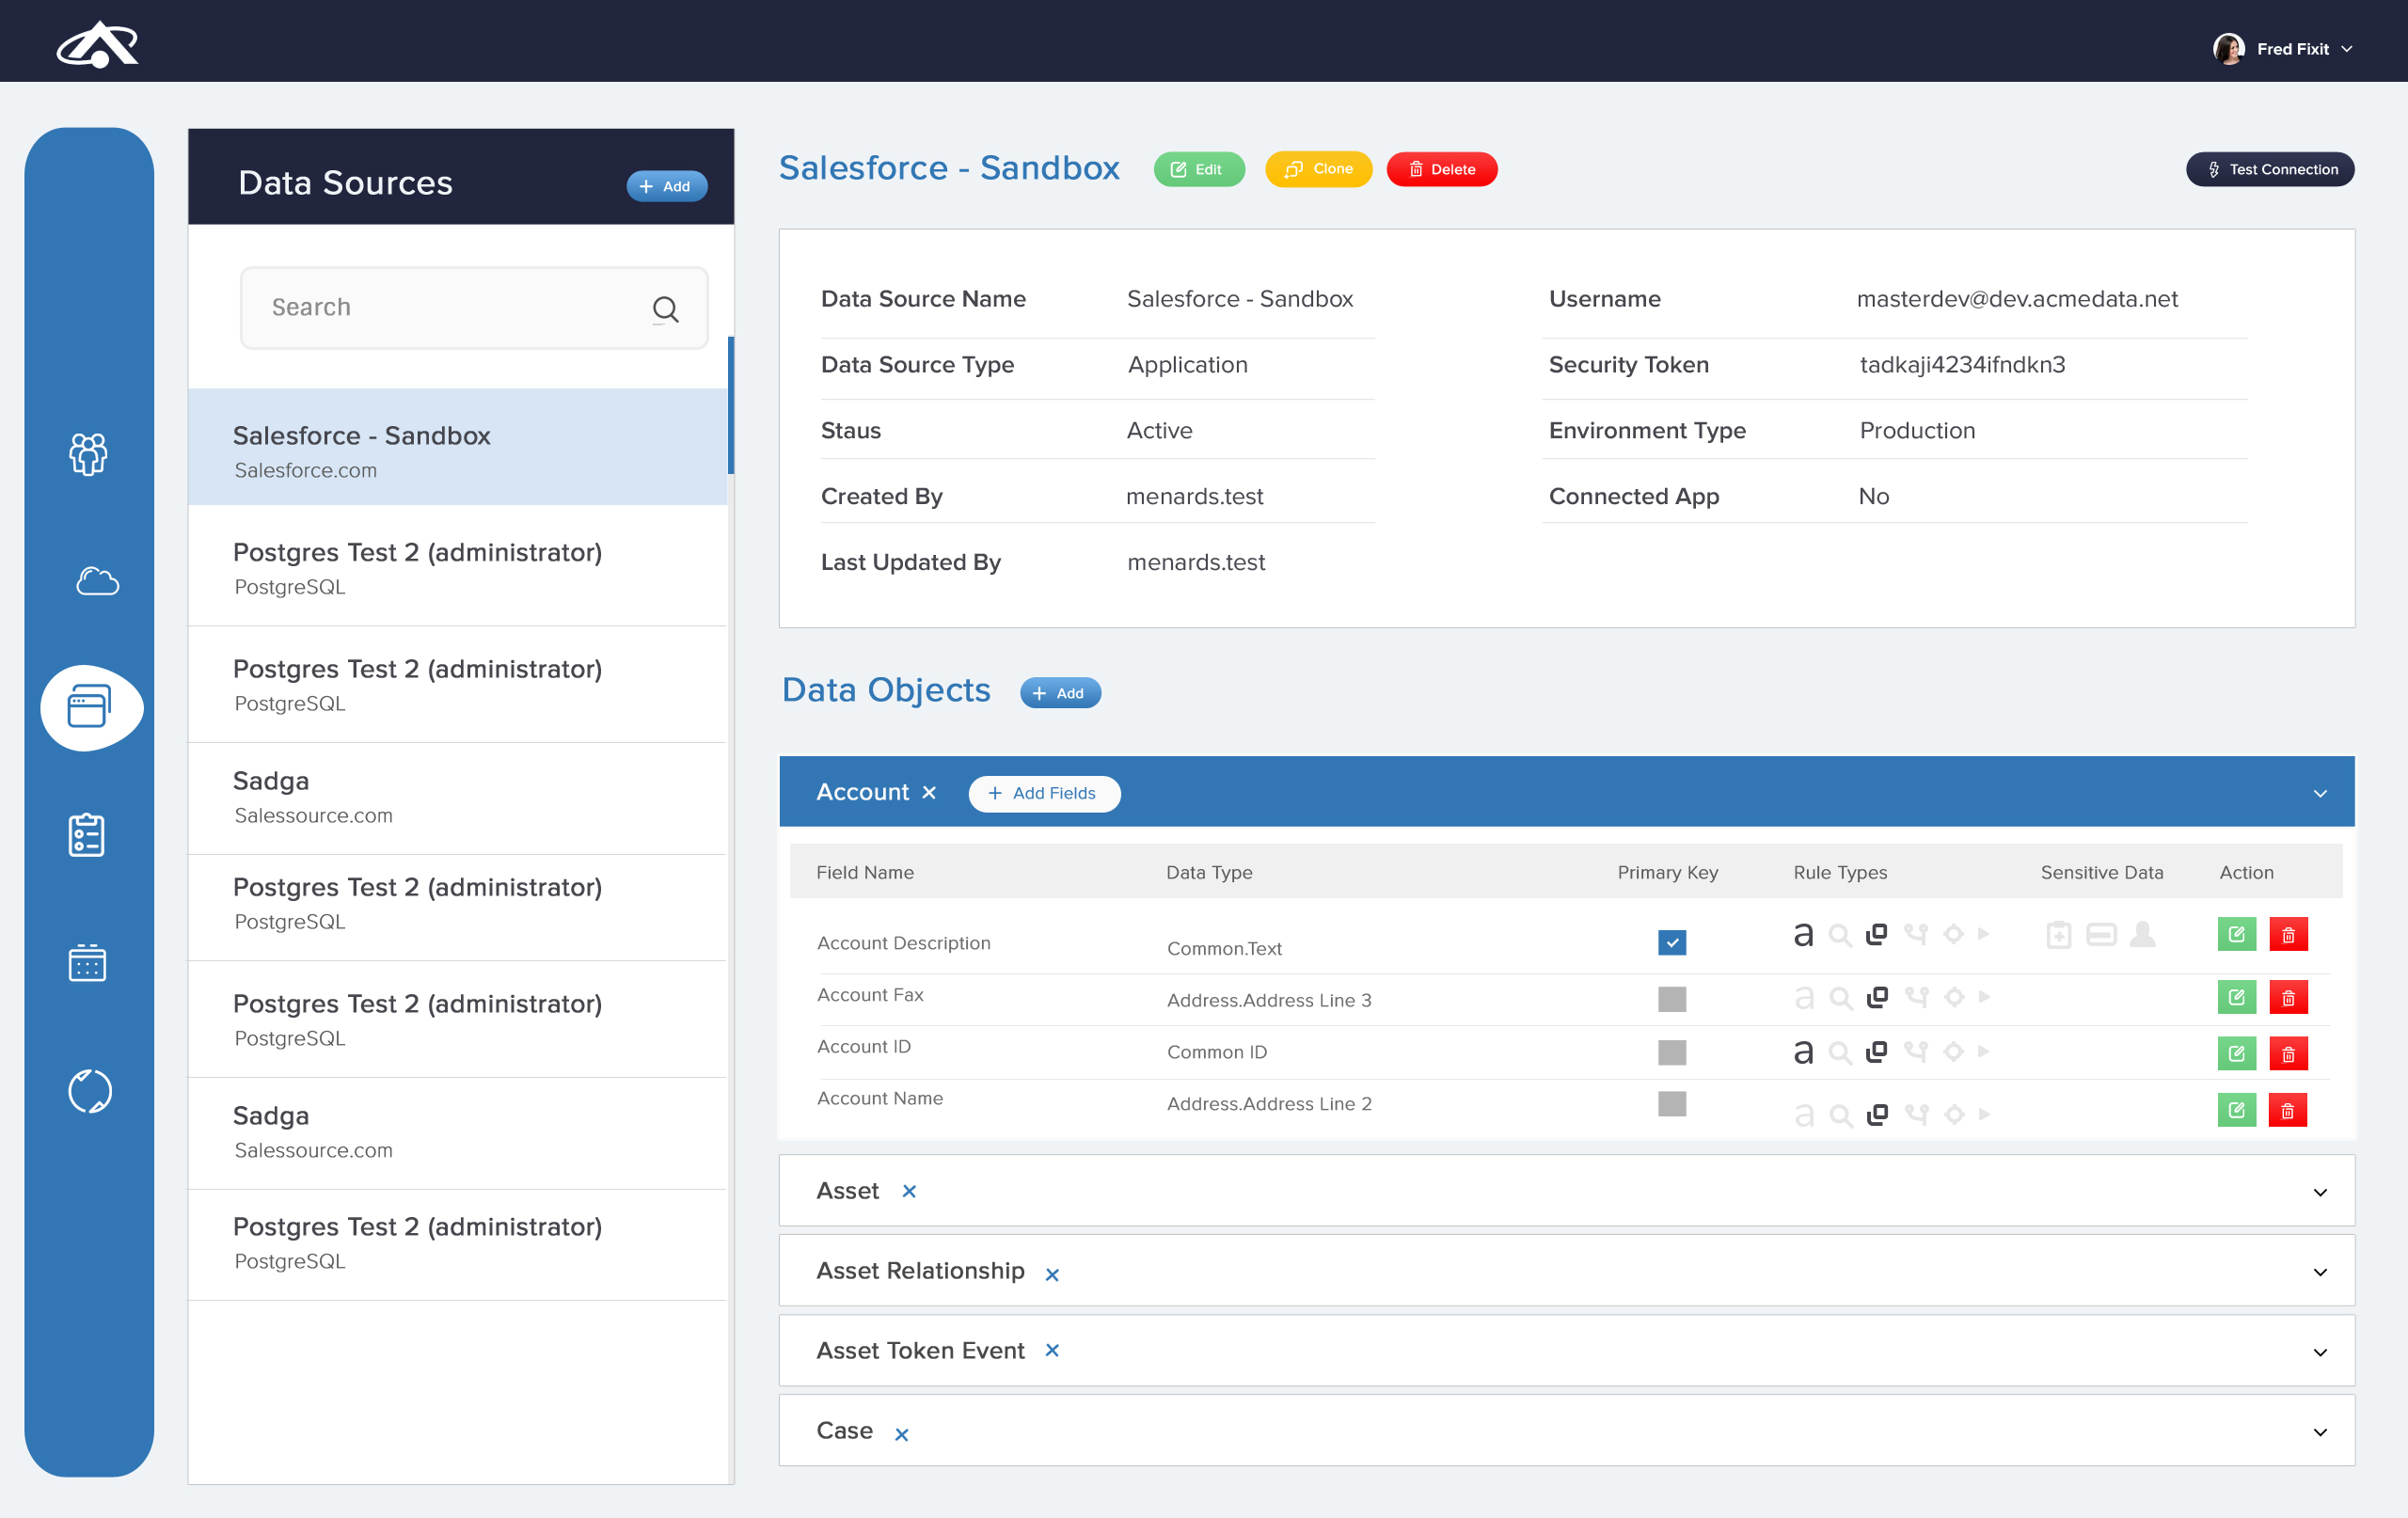Open the calendar schedule icon in sidebar
The height and width of the screenshot is (1518, 2408).
(87, 963)
